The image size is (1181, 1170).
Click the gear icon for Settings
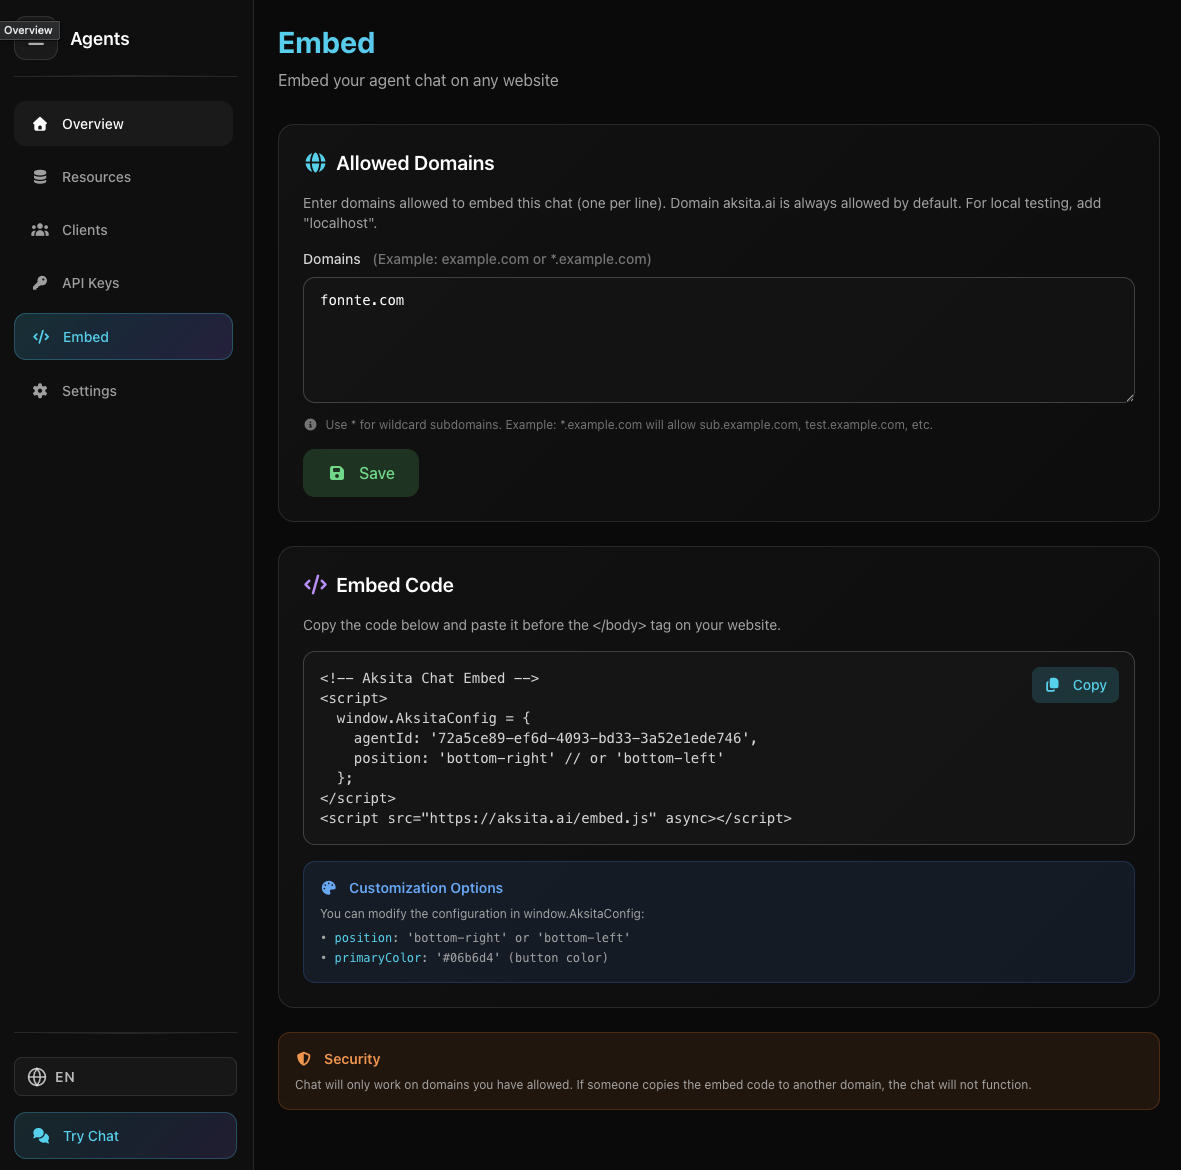coord(40,391)
